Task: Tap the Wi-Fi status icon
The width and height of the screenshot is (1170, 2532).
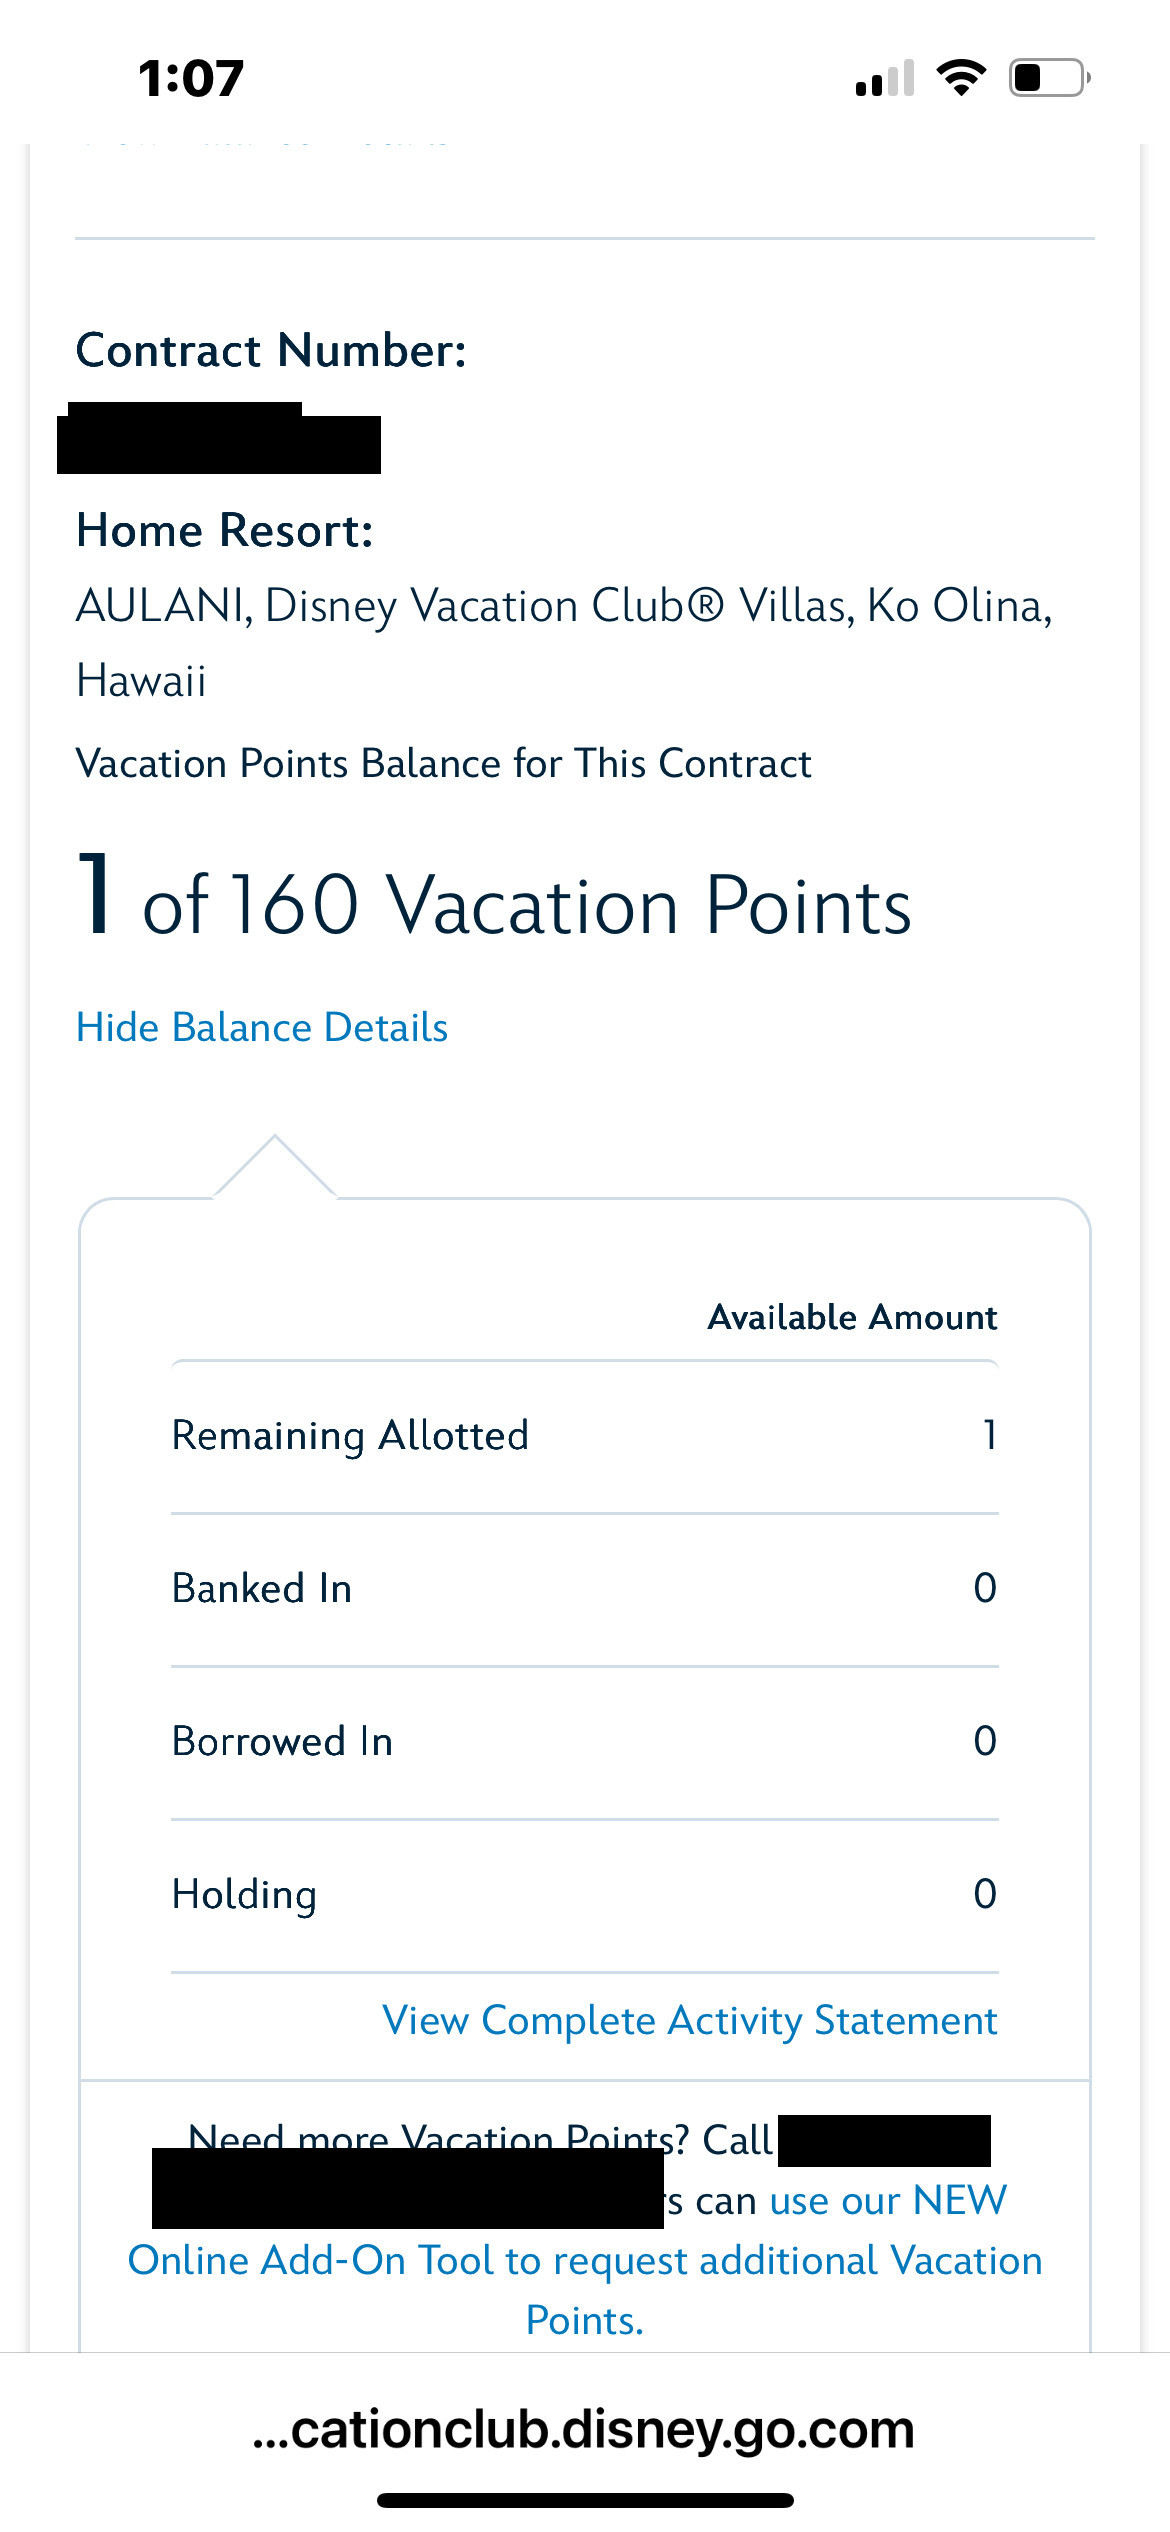Action: tap(960, 78)
